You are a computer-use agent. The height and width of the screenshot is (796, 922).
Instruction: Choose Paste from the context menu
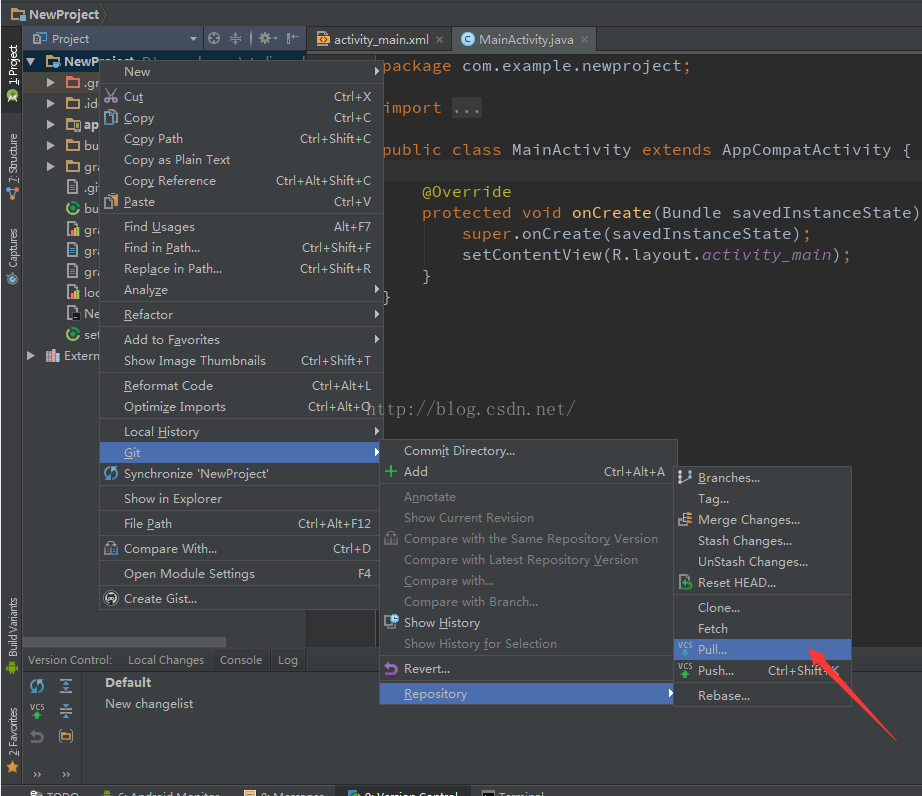tap(242, 202)
